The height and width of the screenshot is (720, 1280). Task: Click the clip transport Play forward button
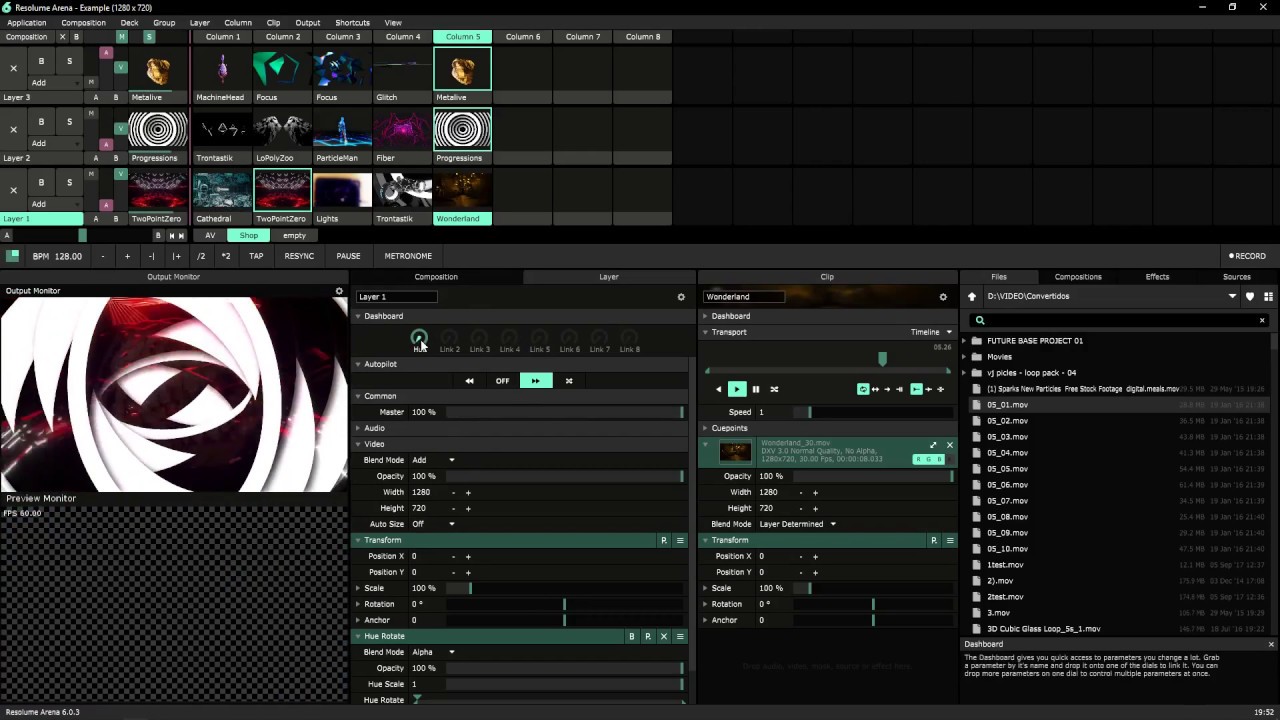pos(737,389)
